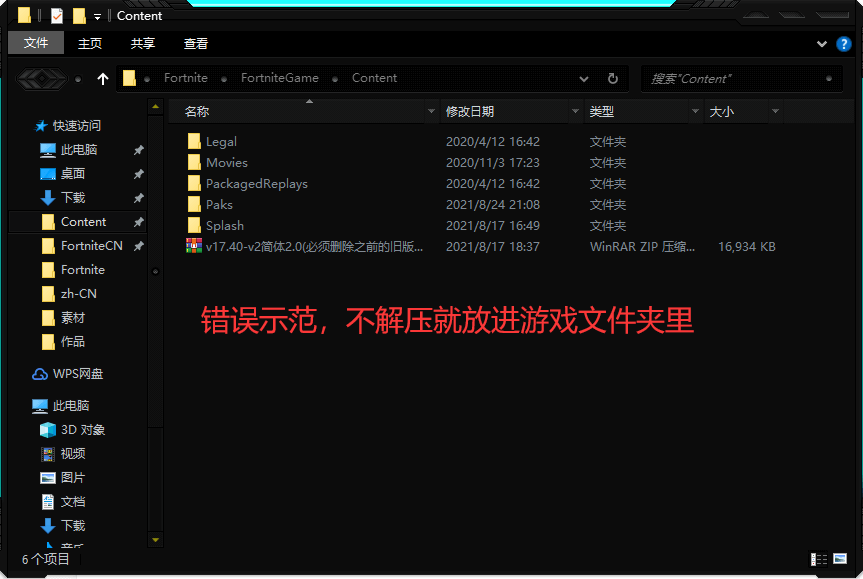This screenshot has width=863, height=579.
Task: Refresh the Content folder view
Action: 613,79
